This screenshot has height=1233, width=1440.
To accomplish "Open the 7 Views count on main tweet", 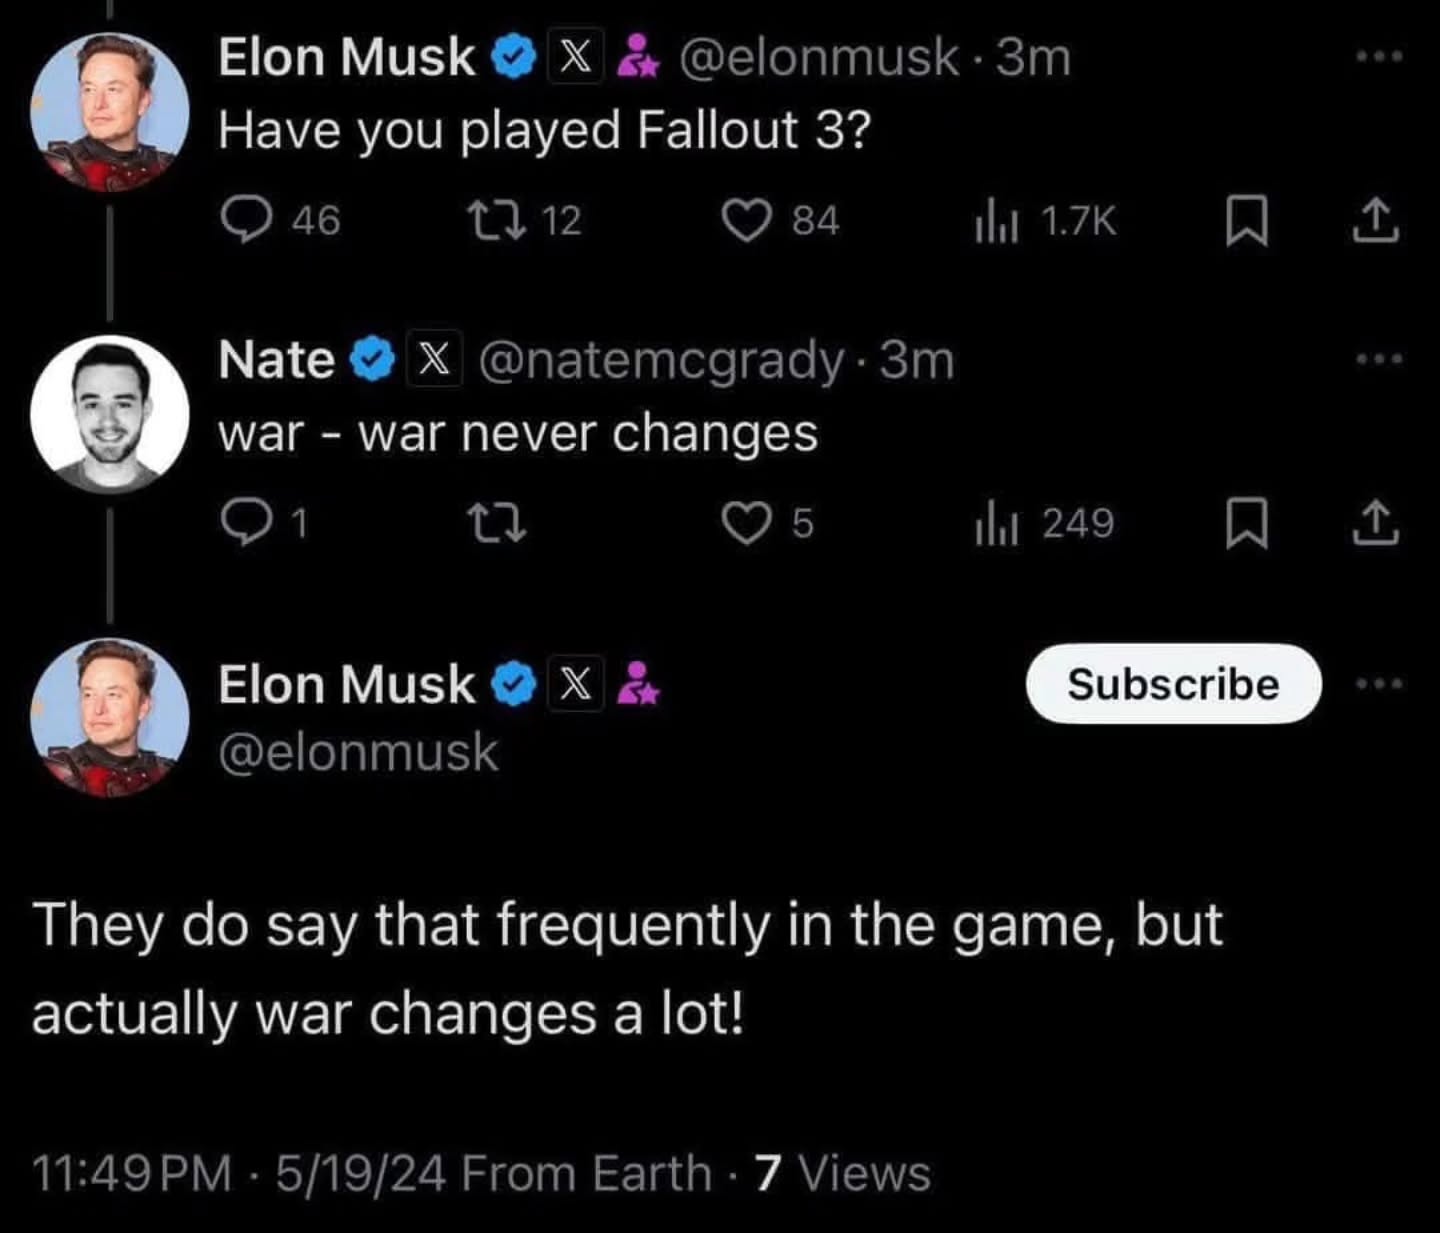I will (x=842, y=1173).
